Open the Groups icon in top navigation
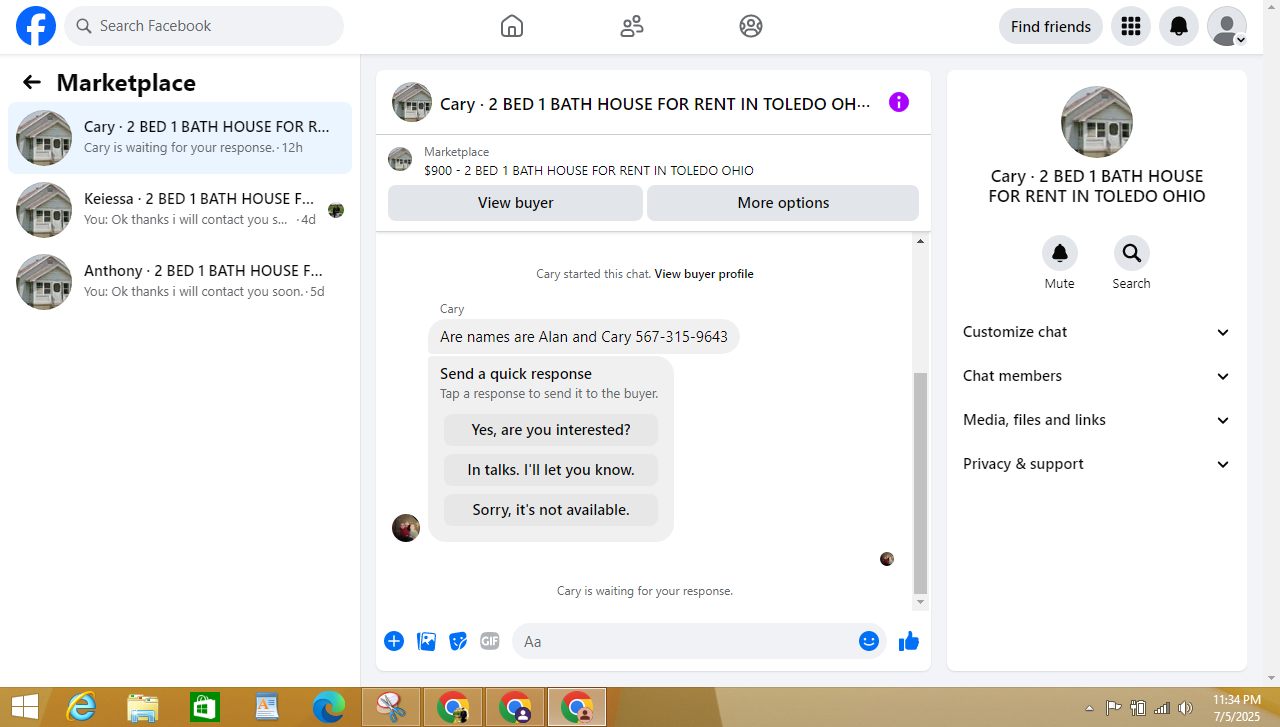 pyautogui.click(x=751, y=26)
